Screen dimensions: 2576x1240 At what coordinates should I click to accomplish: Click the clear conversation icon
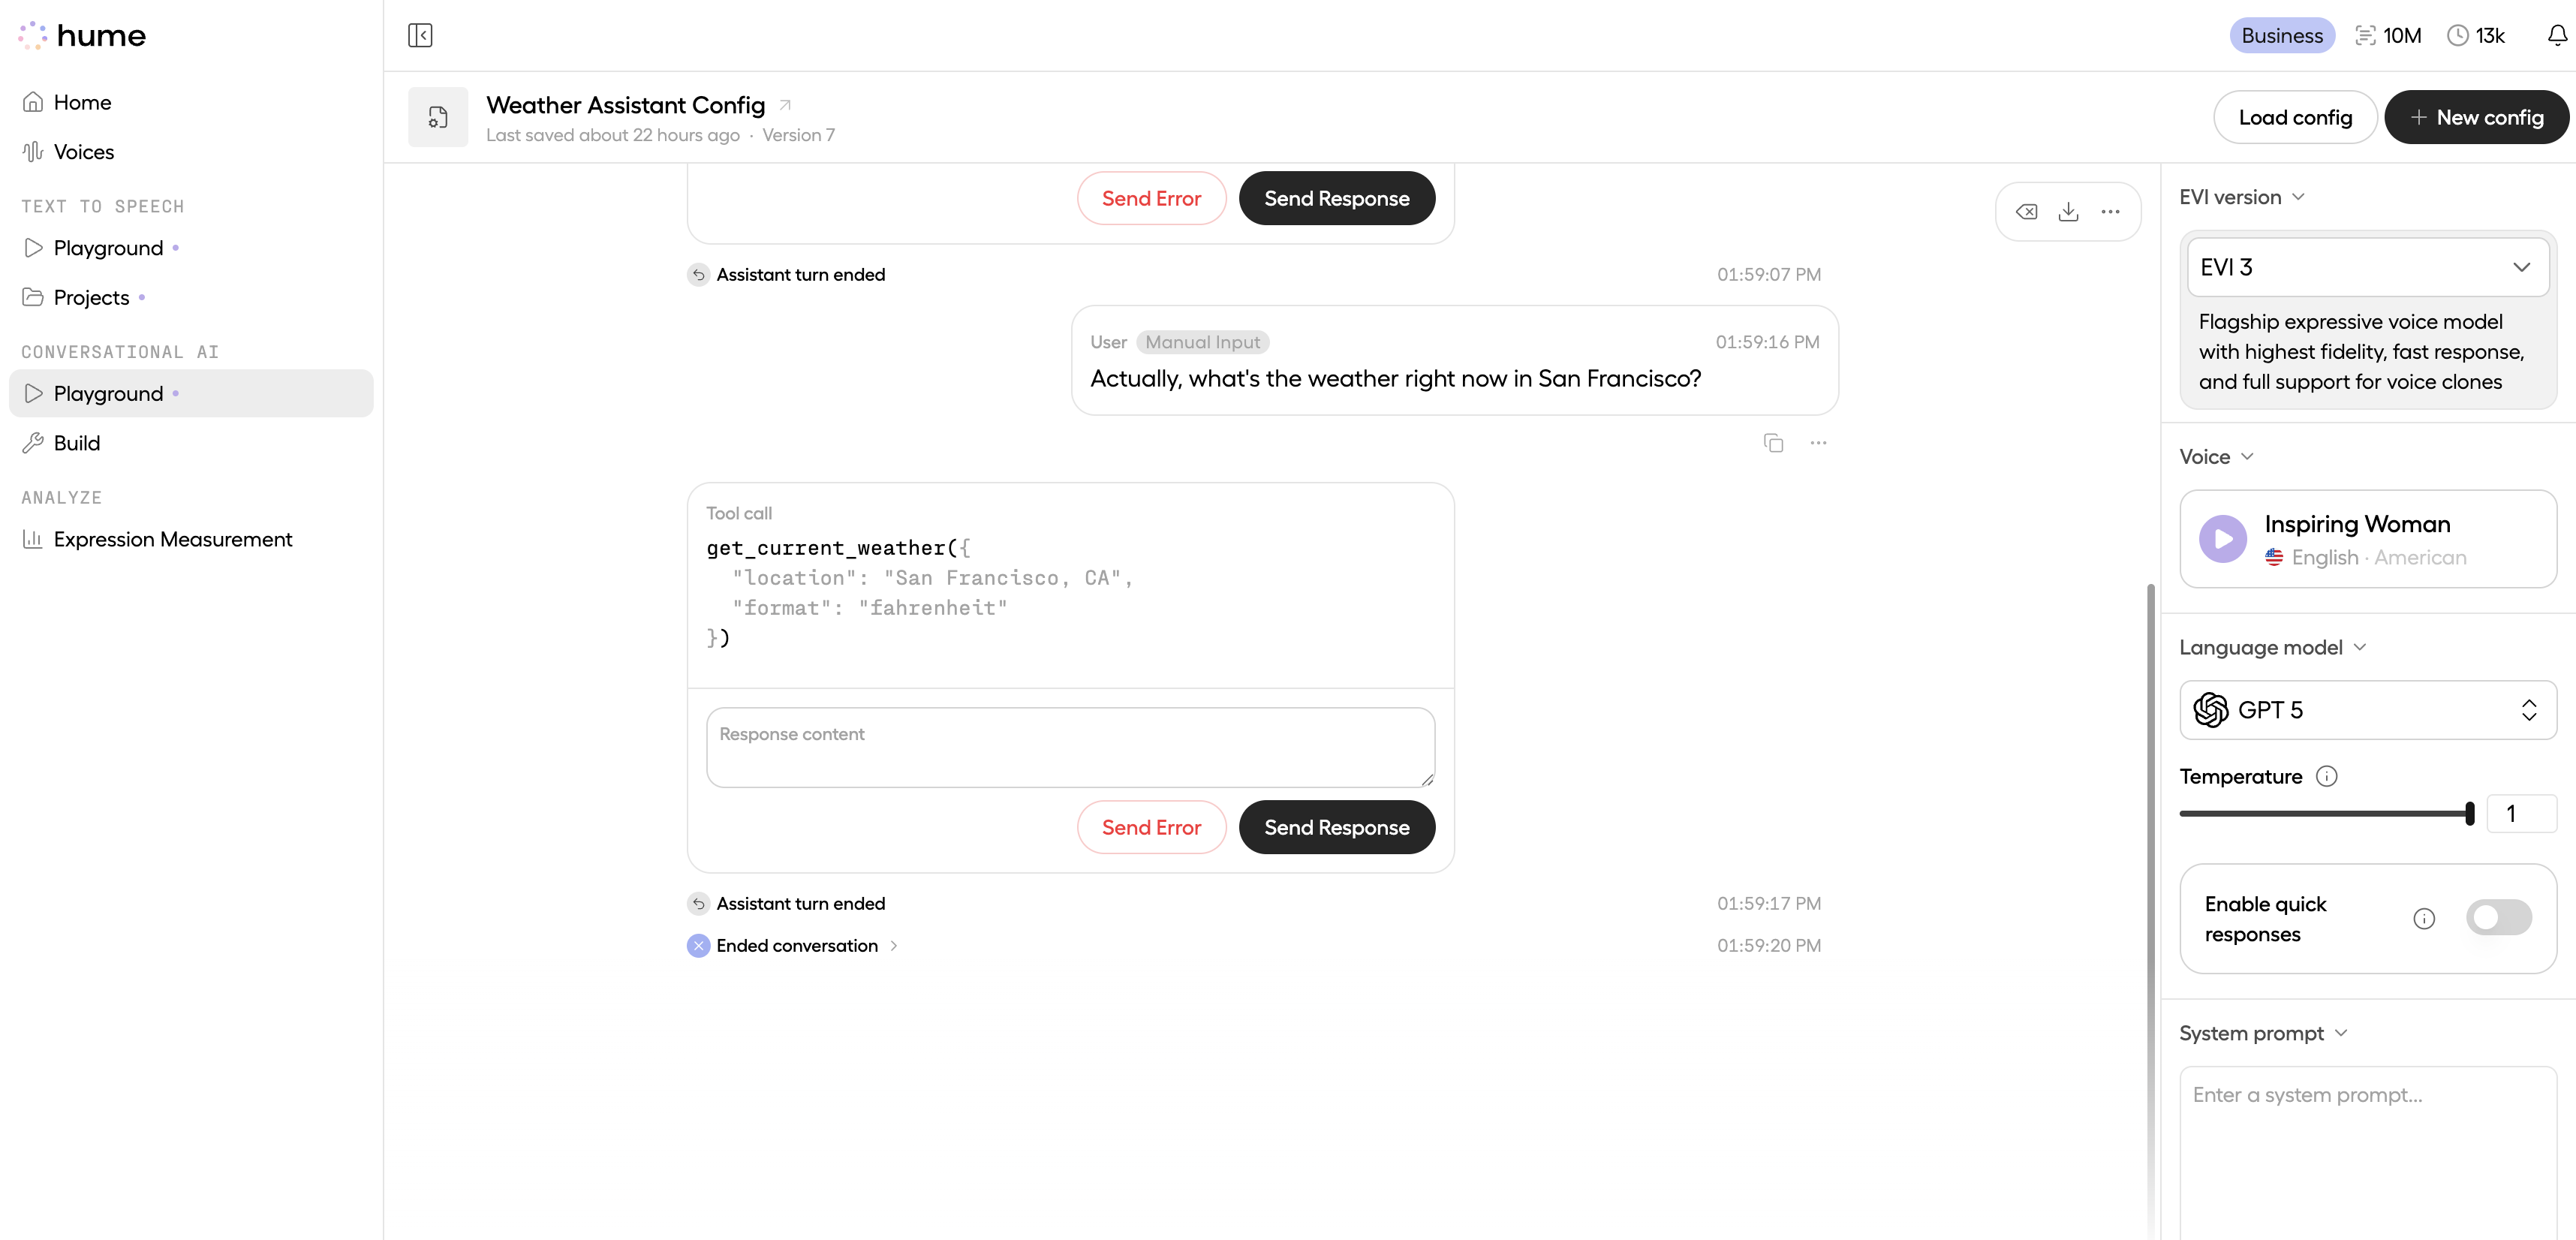pyautogui.click(x=2026, y=212)
